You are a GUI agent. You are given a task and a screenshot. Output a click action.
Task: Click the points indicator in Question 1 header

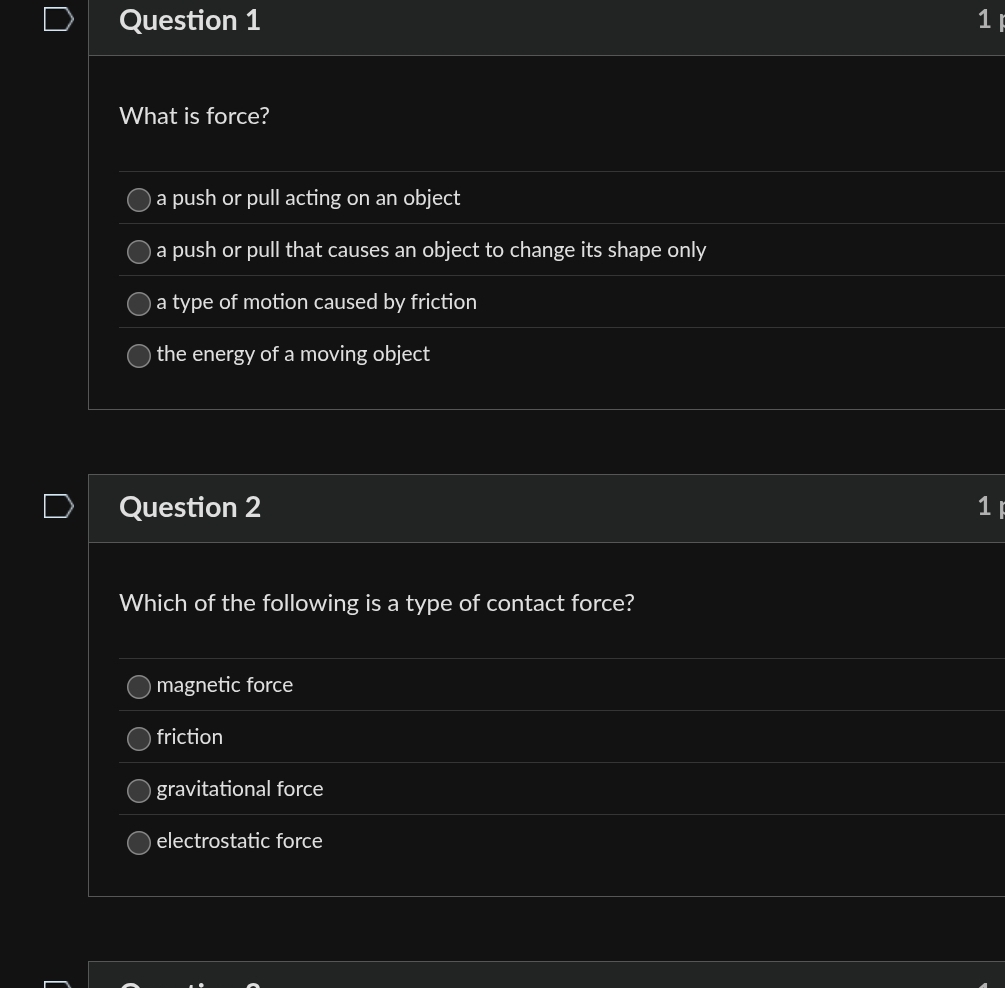(991, 20)
